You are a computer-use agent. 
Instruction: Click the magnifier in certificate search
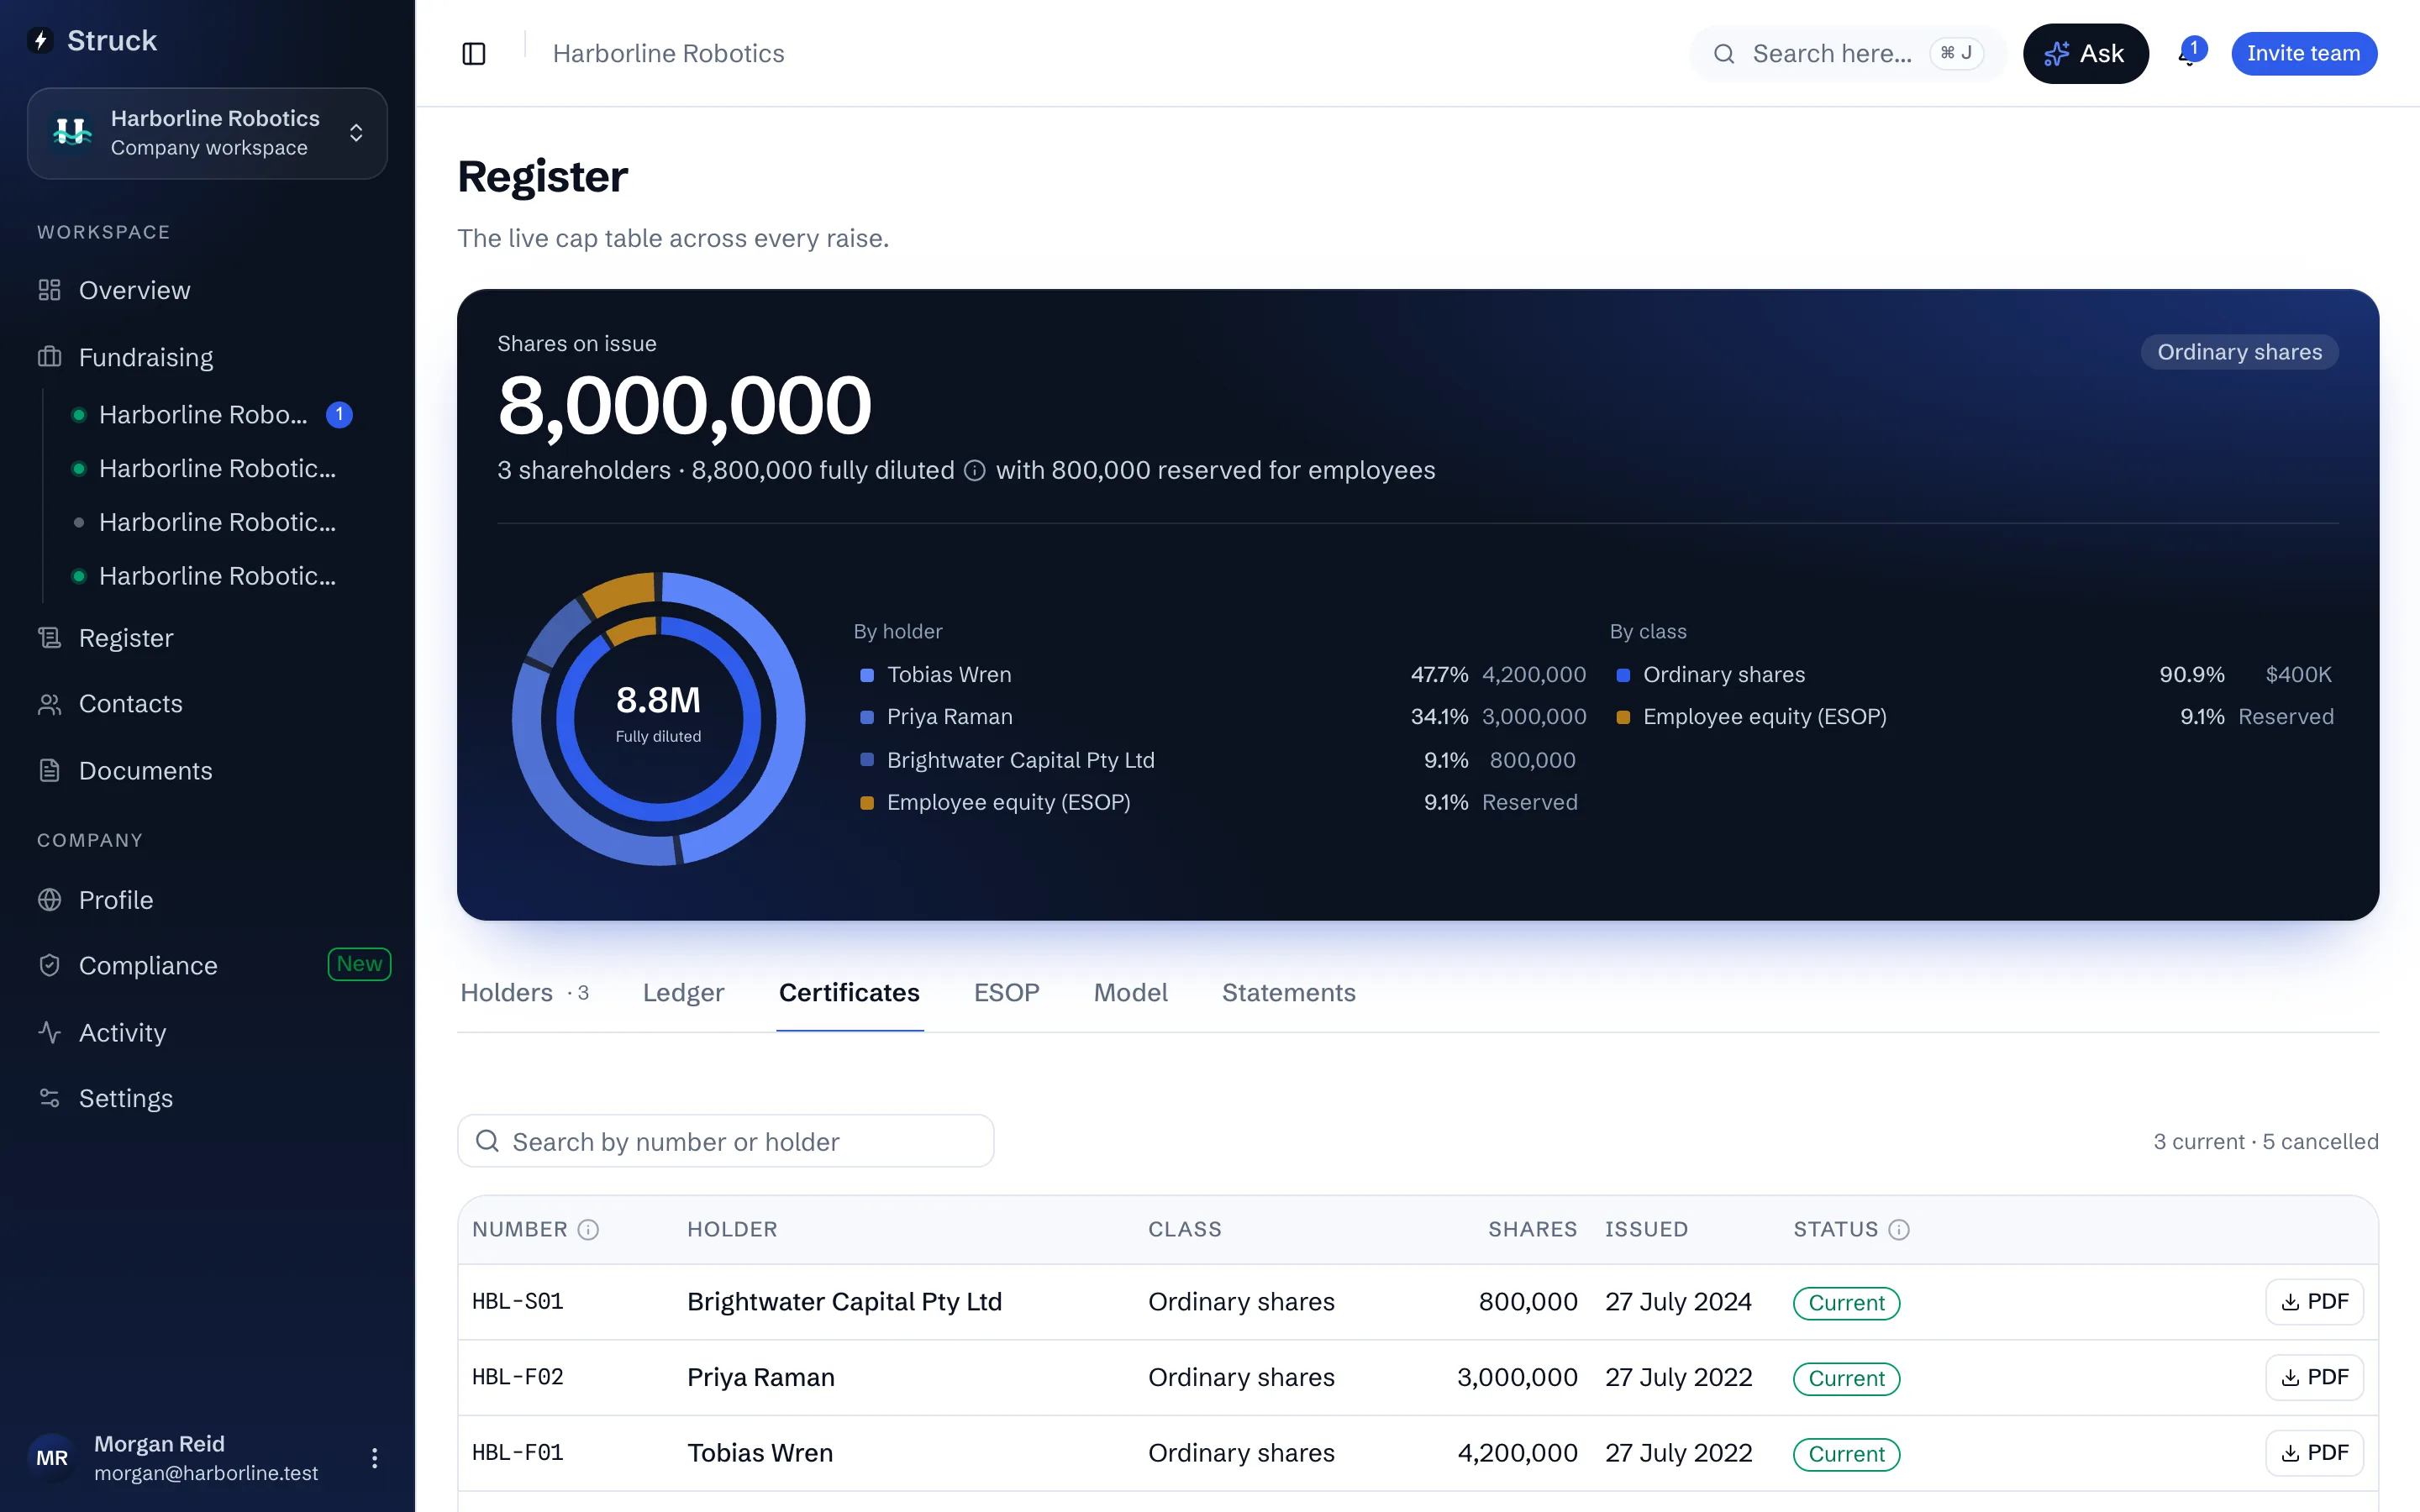tap(487, 1141)
